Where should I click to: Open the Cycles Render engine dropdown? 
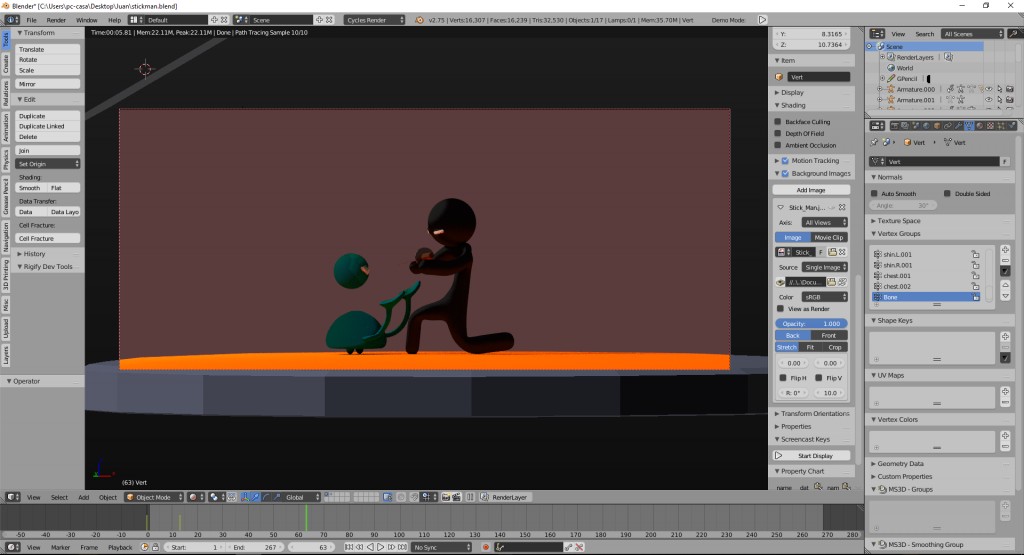[x=374, y=19]
